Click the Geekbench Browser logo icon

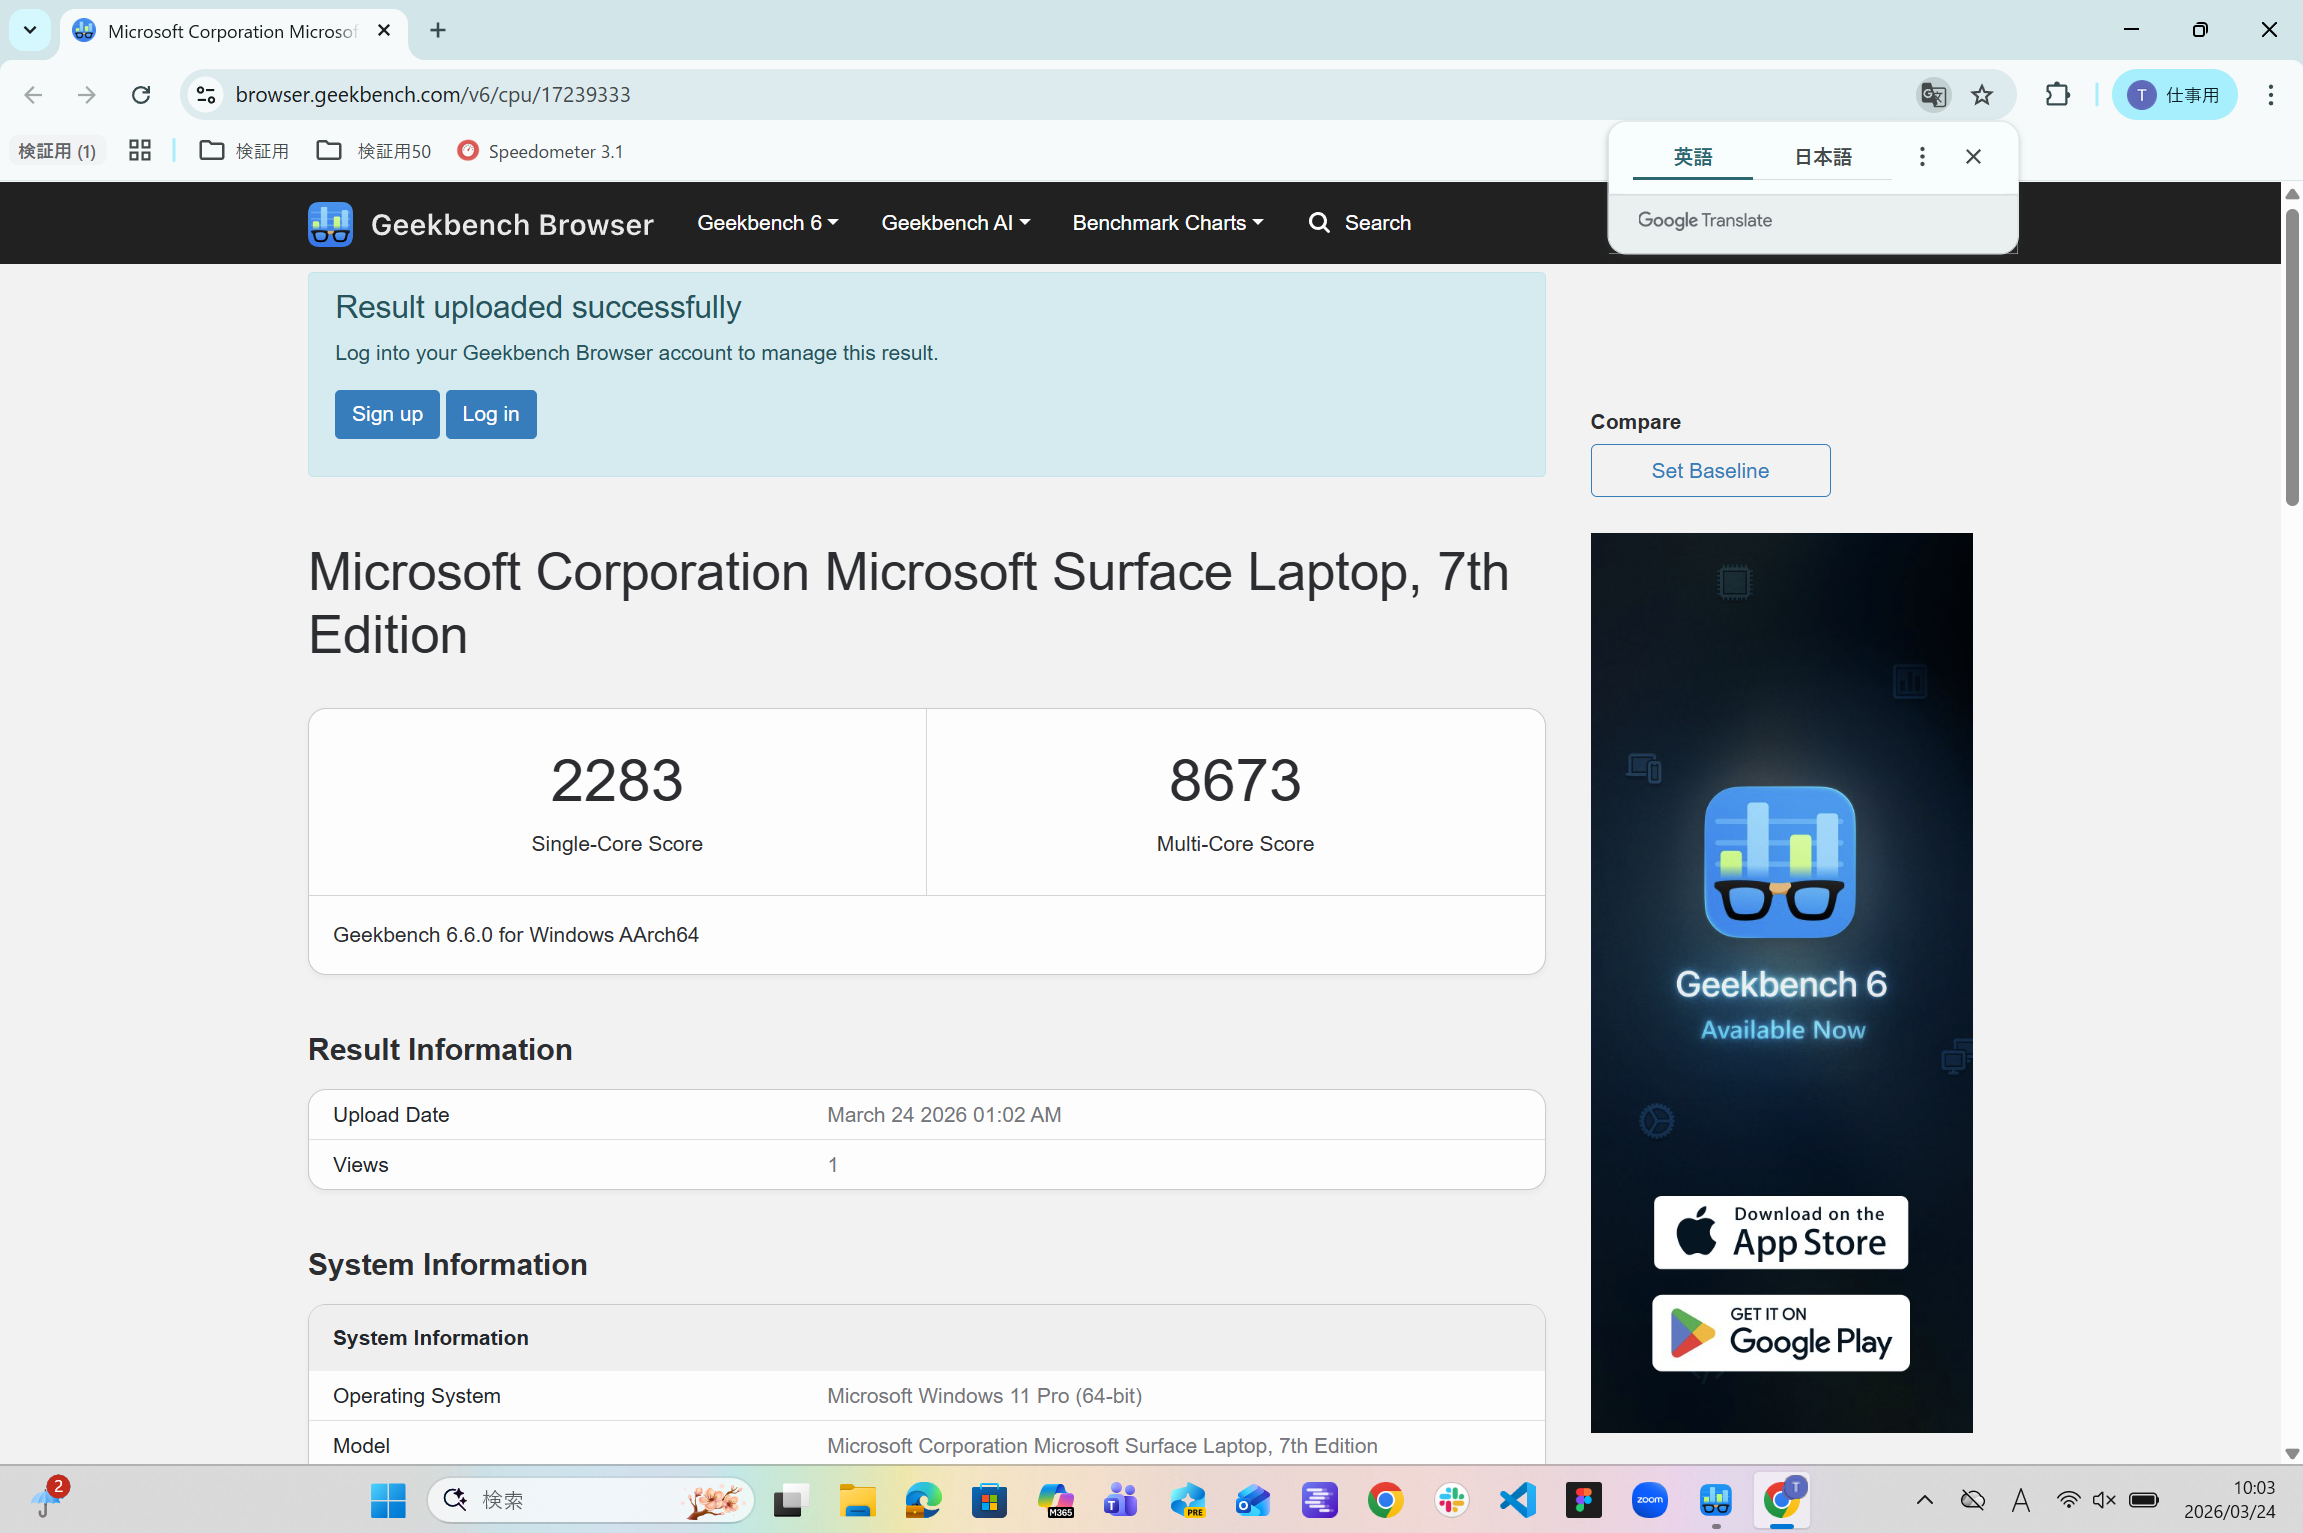tap(330, 223)
